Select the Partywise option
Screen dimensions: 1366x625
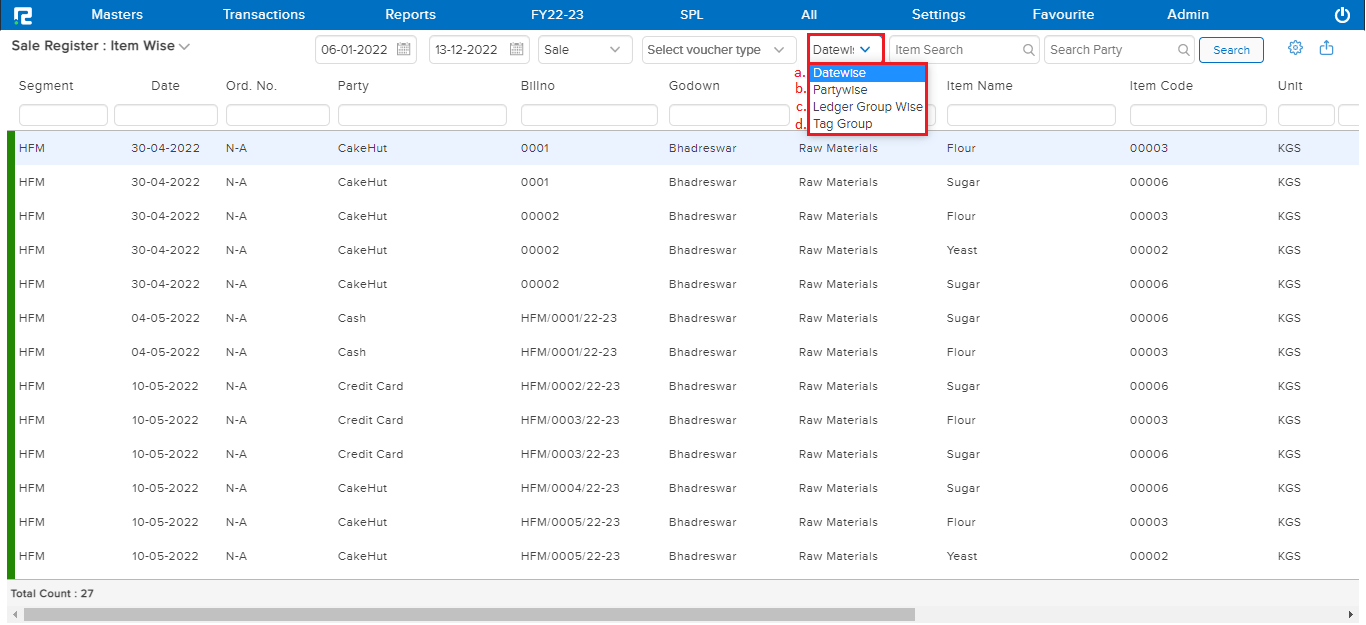(840, 90)
